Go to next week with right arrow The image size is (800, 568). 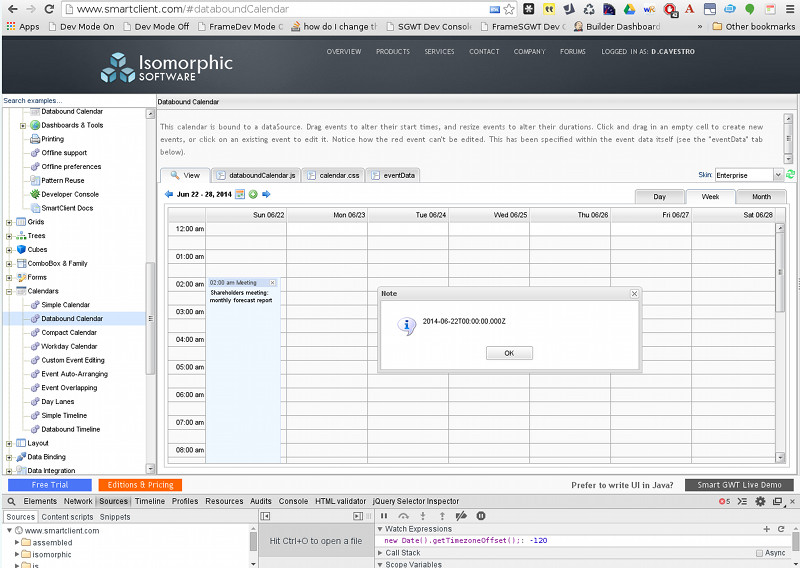point(266,194)
